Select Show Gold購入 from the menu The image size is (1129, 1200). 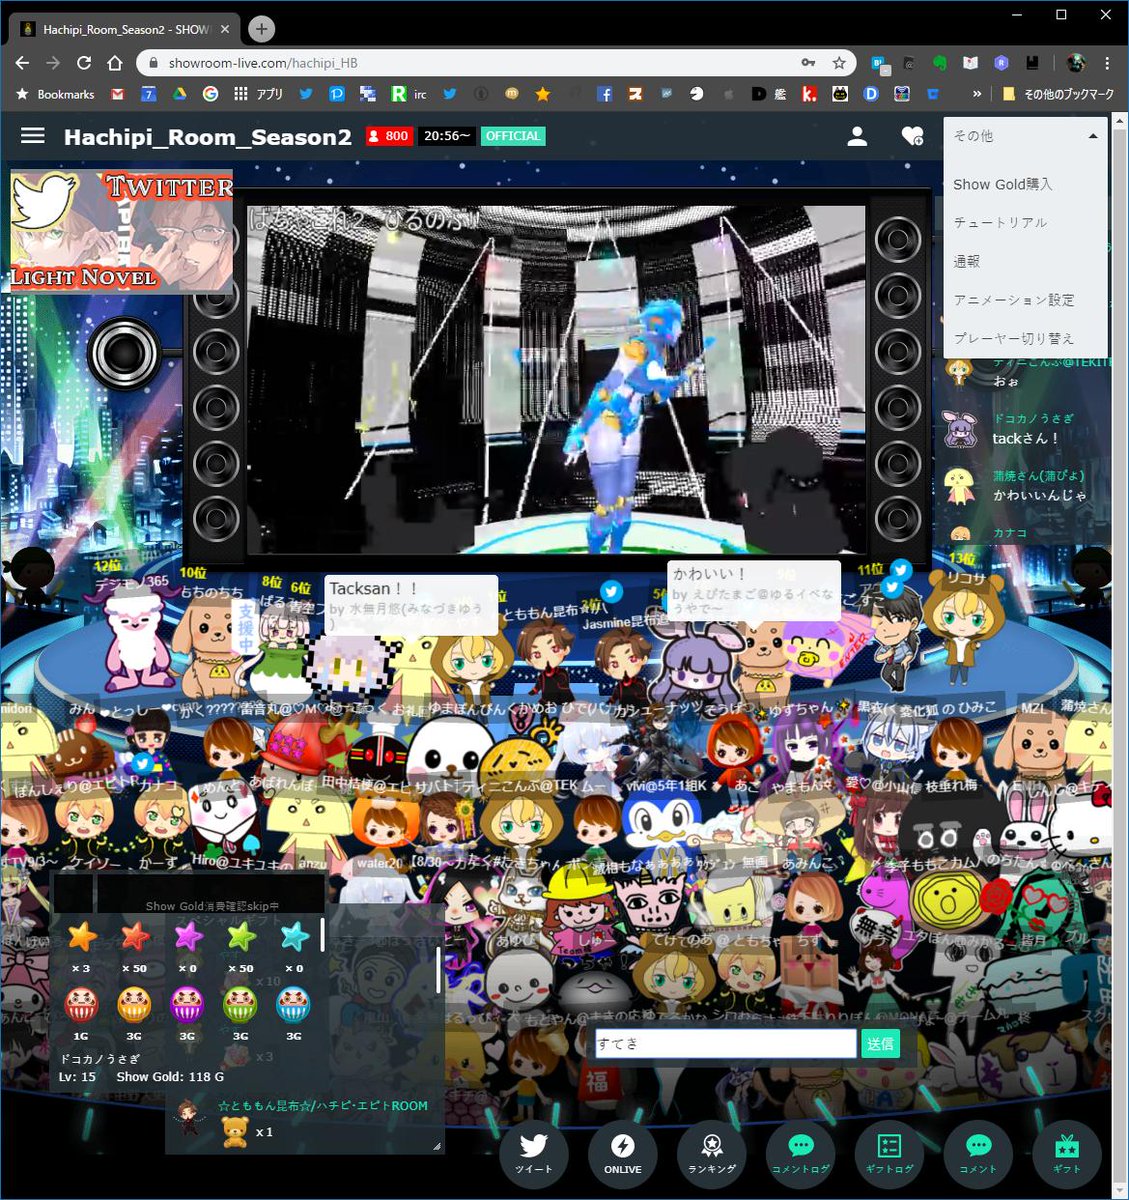pos(1003,184)
